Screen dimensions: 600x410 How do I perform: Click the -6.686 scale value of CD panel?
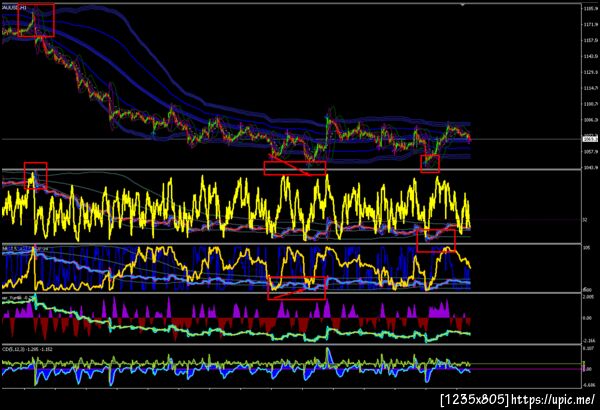click(x=589, y=385)
